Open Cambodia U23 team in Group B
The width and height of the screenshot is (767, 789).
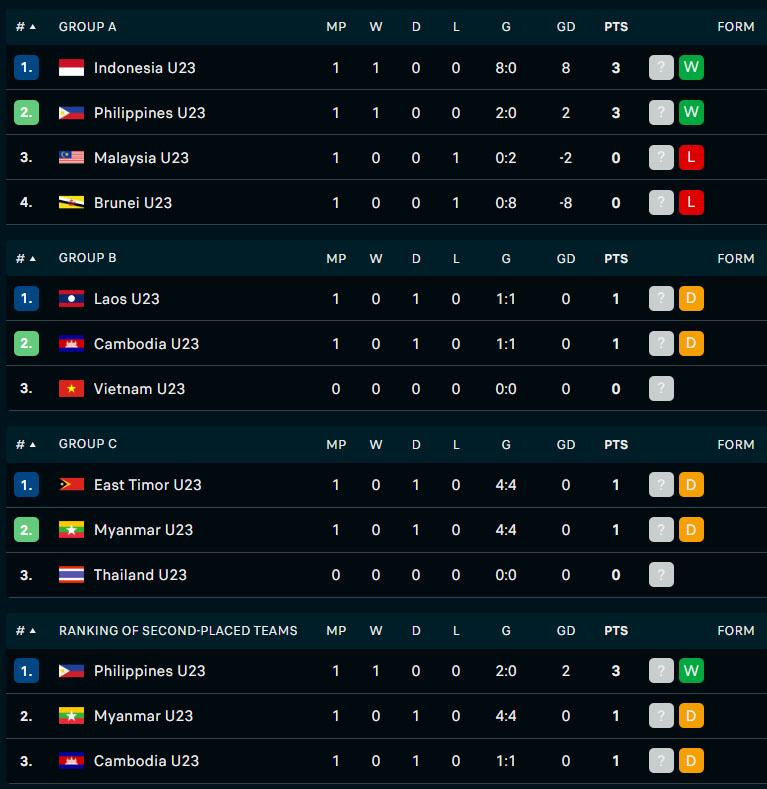pos(146,344)
